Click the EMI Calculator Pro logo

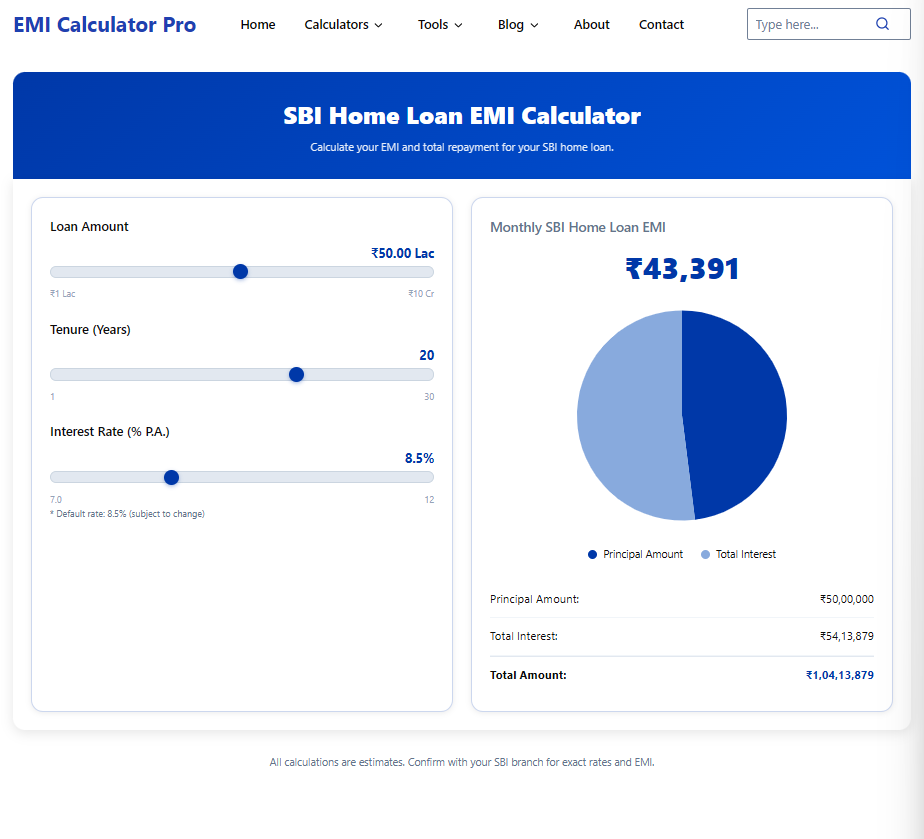[104, 24]
